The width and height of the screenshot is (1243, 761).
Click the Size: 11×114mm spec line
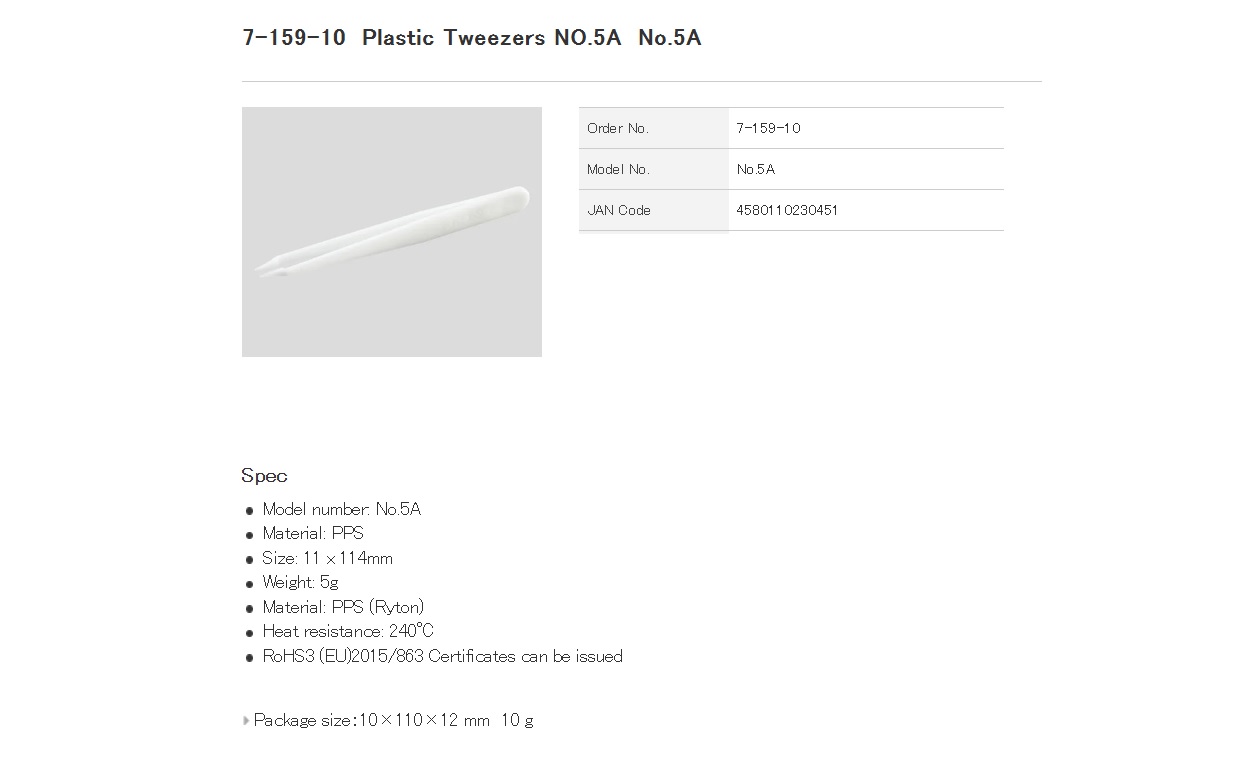point(327,558)
